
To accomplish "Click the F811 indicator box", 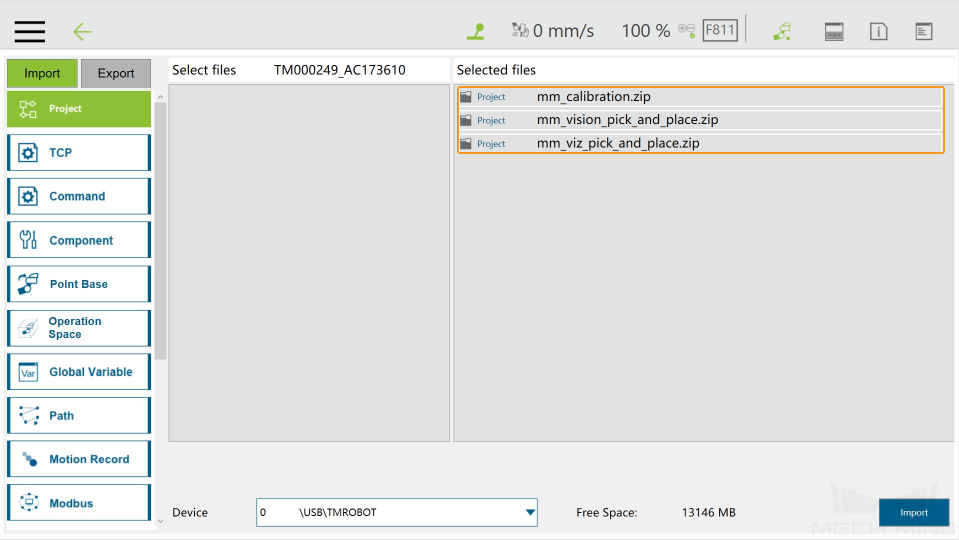I will point(720,30).
